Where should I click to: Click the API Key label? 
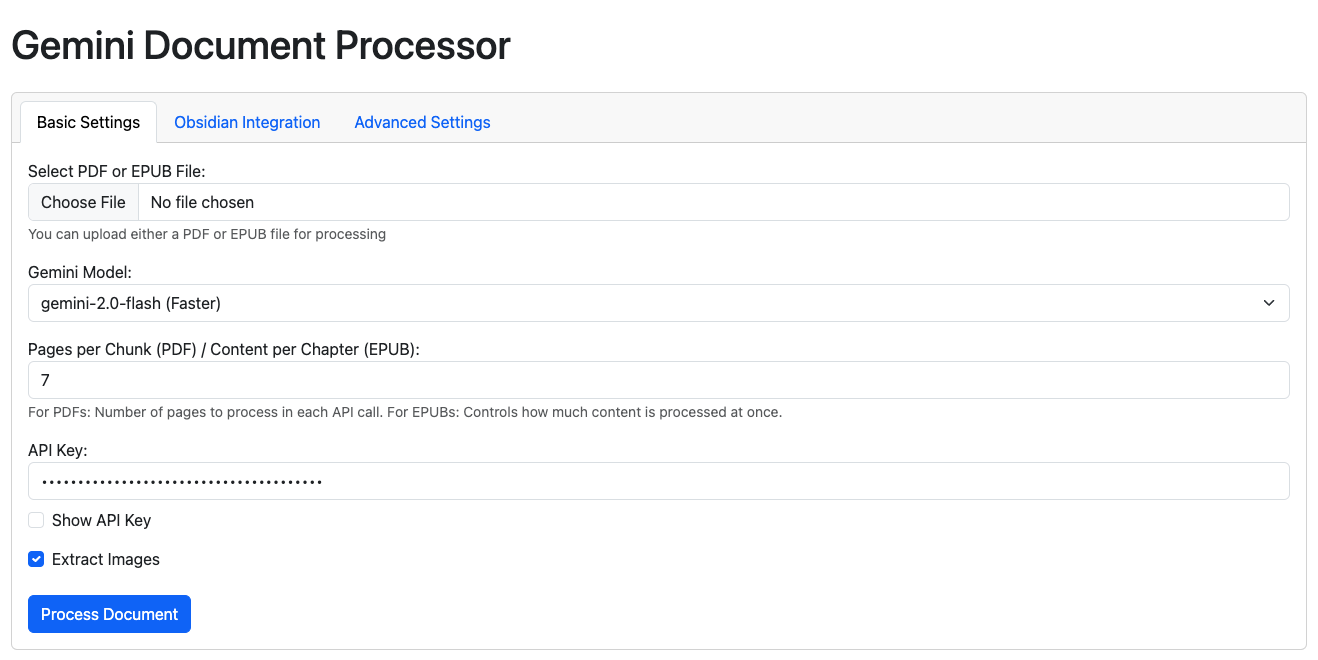58,450
